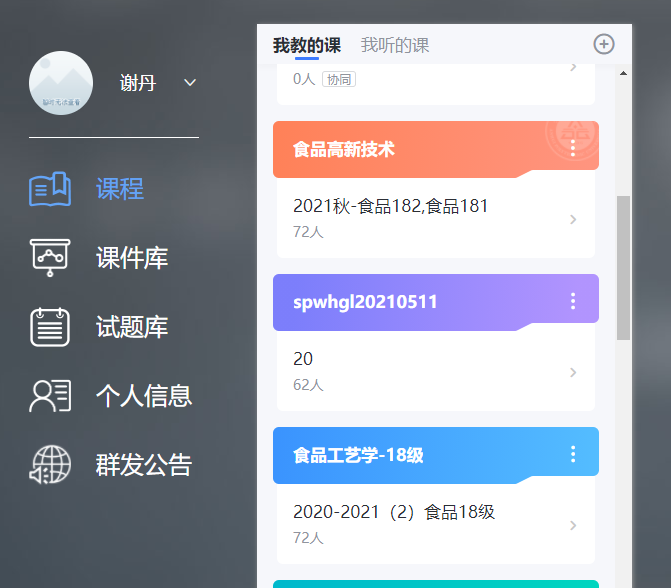
Task: Click the 课程 book icon in sidebar
Action: 50,188
